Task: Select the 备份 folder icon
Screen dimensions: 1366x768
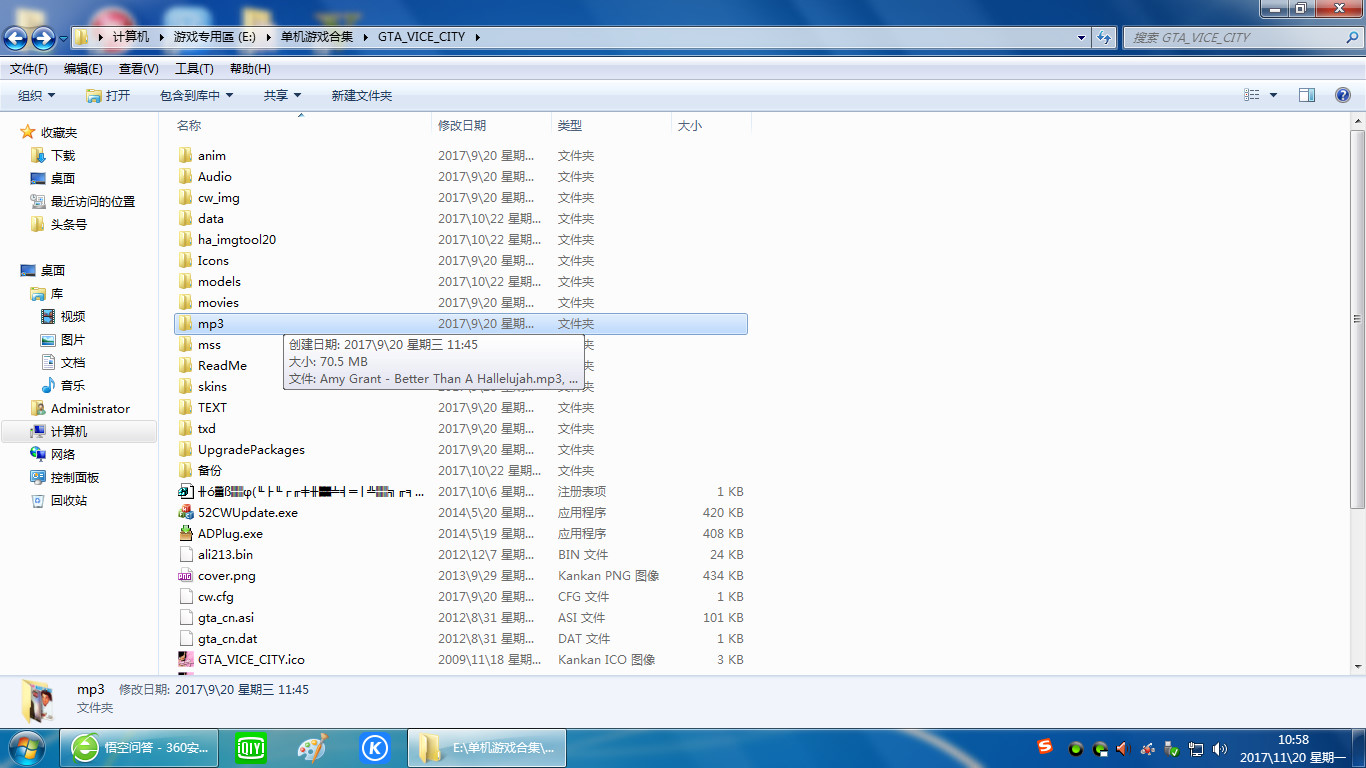Action: 185,470
